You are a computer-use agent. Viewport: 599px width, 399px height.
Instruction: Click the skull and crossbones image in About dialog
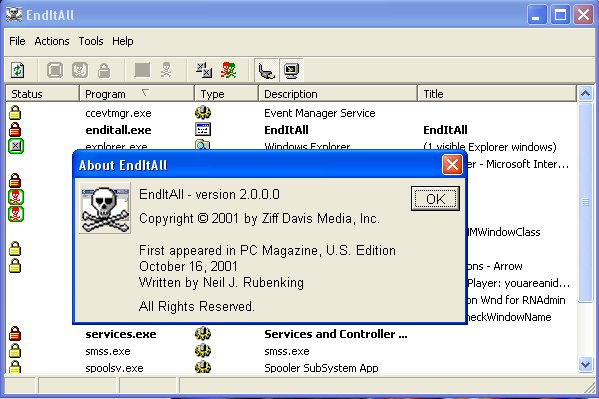[x=105, y=208]
